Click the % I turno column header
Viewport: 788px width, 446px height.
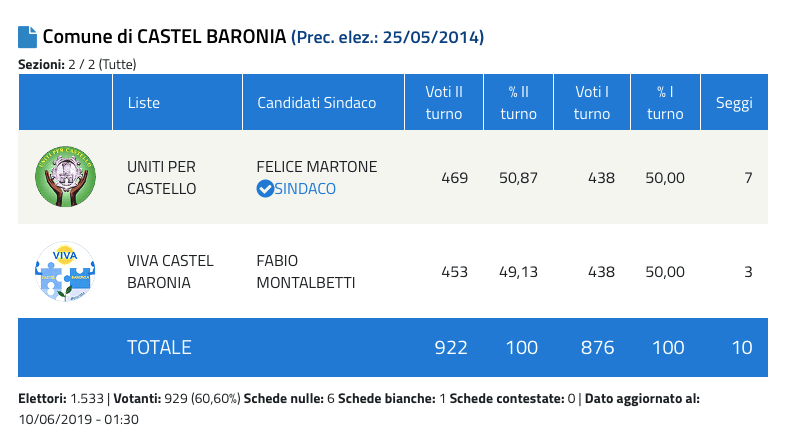[x=665, y=102]
